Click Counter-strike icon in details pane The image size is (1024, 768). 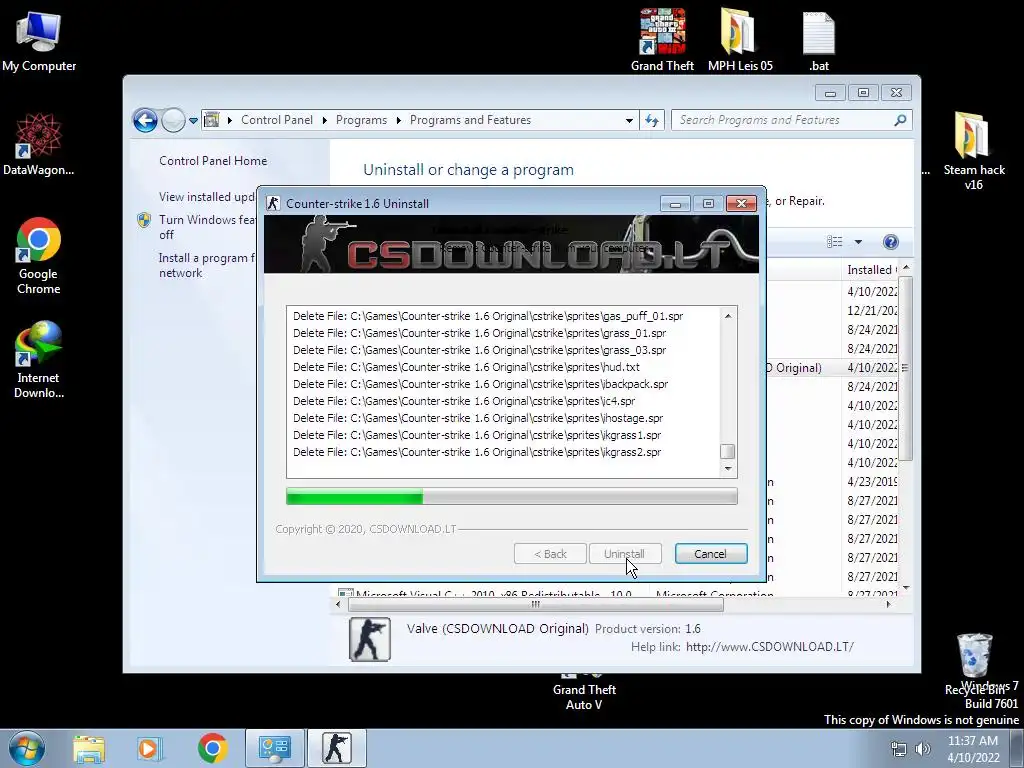(370, 639)
